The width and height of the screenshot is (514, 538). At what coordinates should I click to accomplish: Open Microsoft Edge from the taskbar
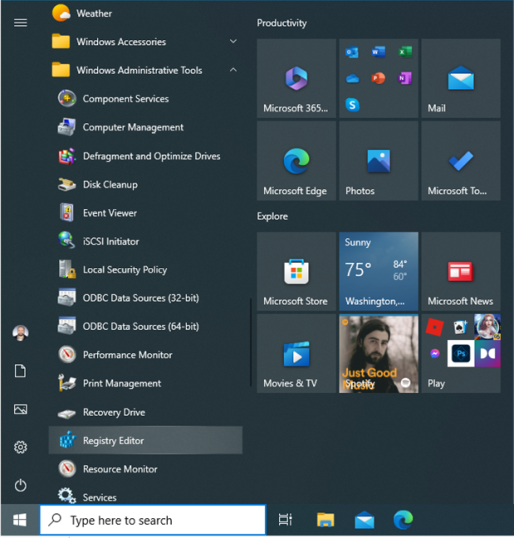pos(404,520)
